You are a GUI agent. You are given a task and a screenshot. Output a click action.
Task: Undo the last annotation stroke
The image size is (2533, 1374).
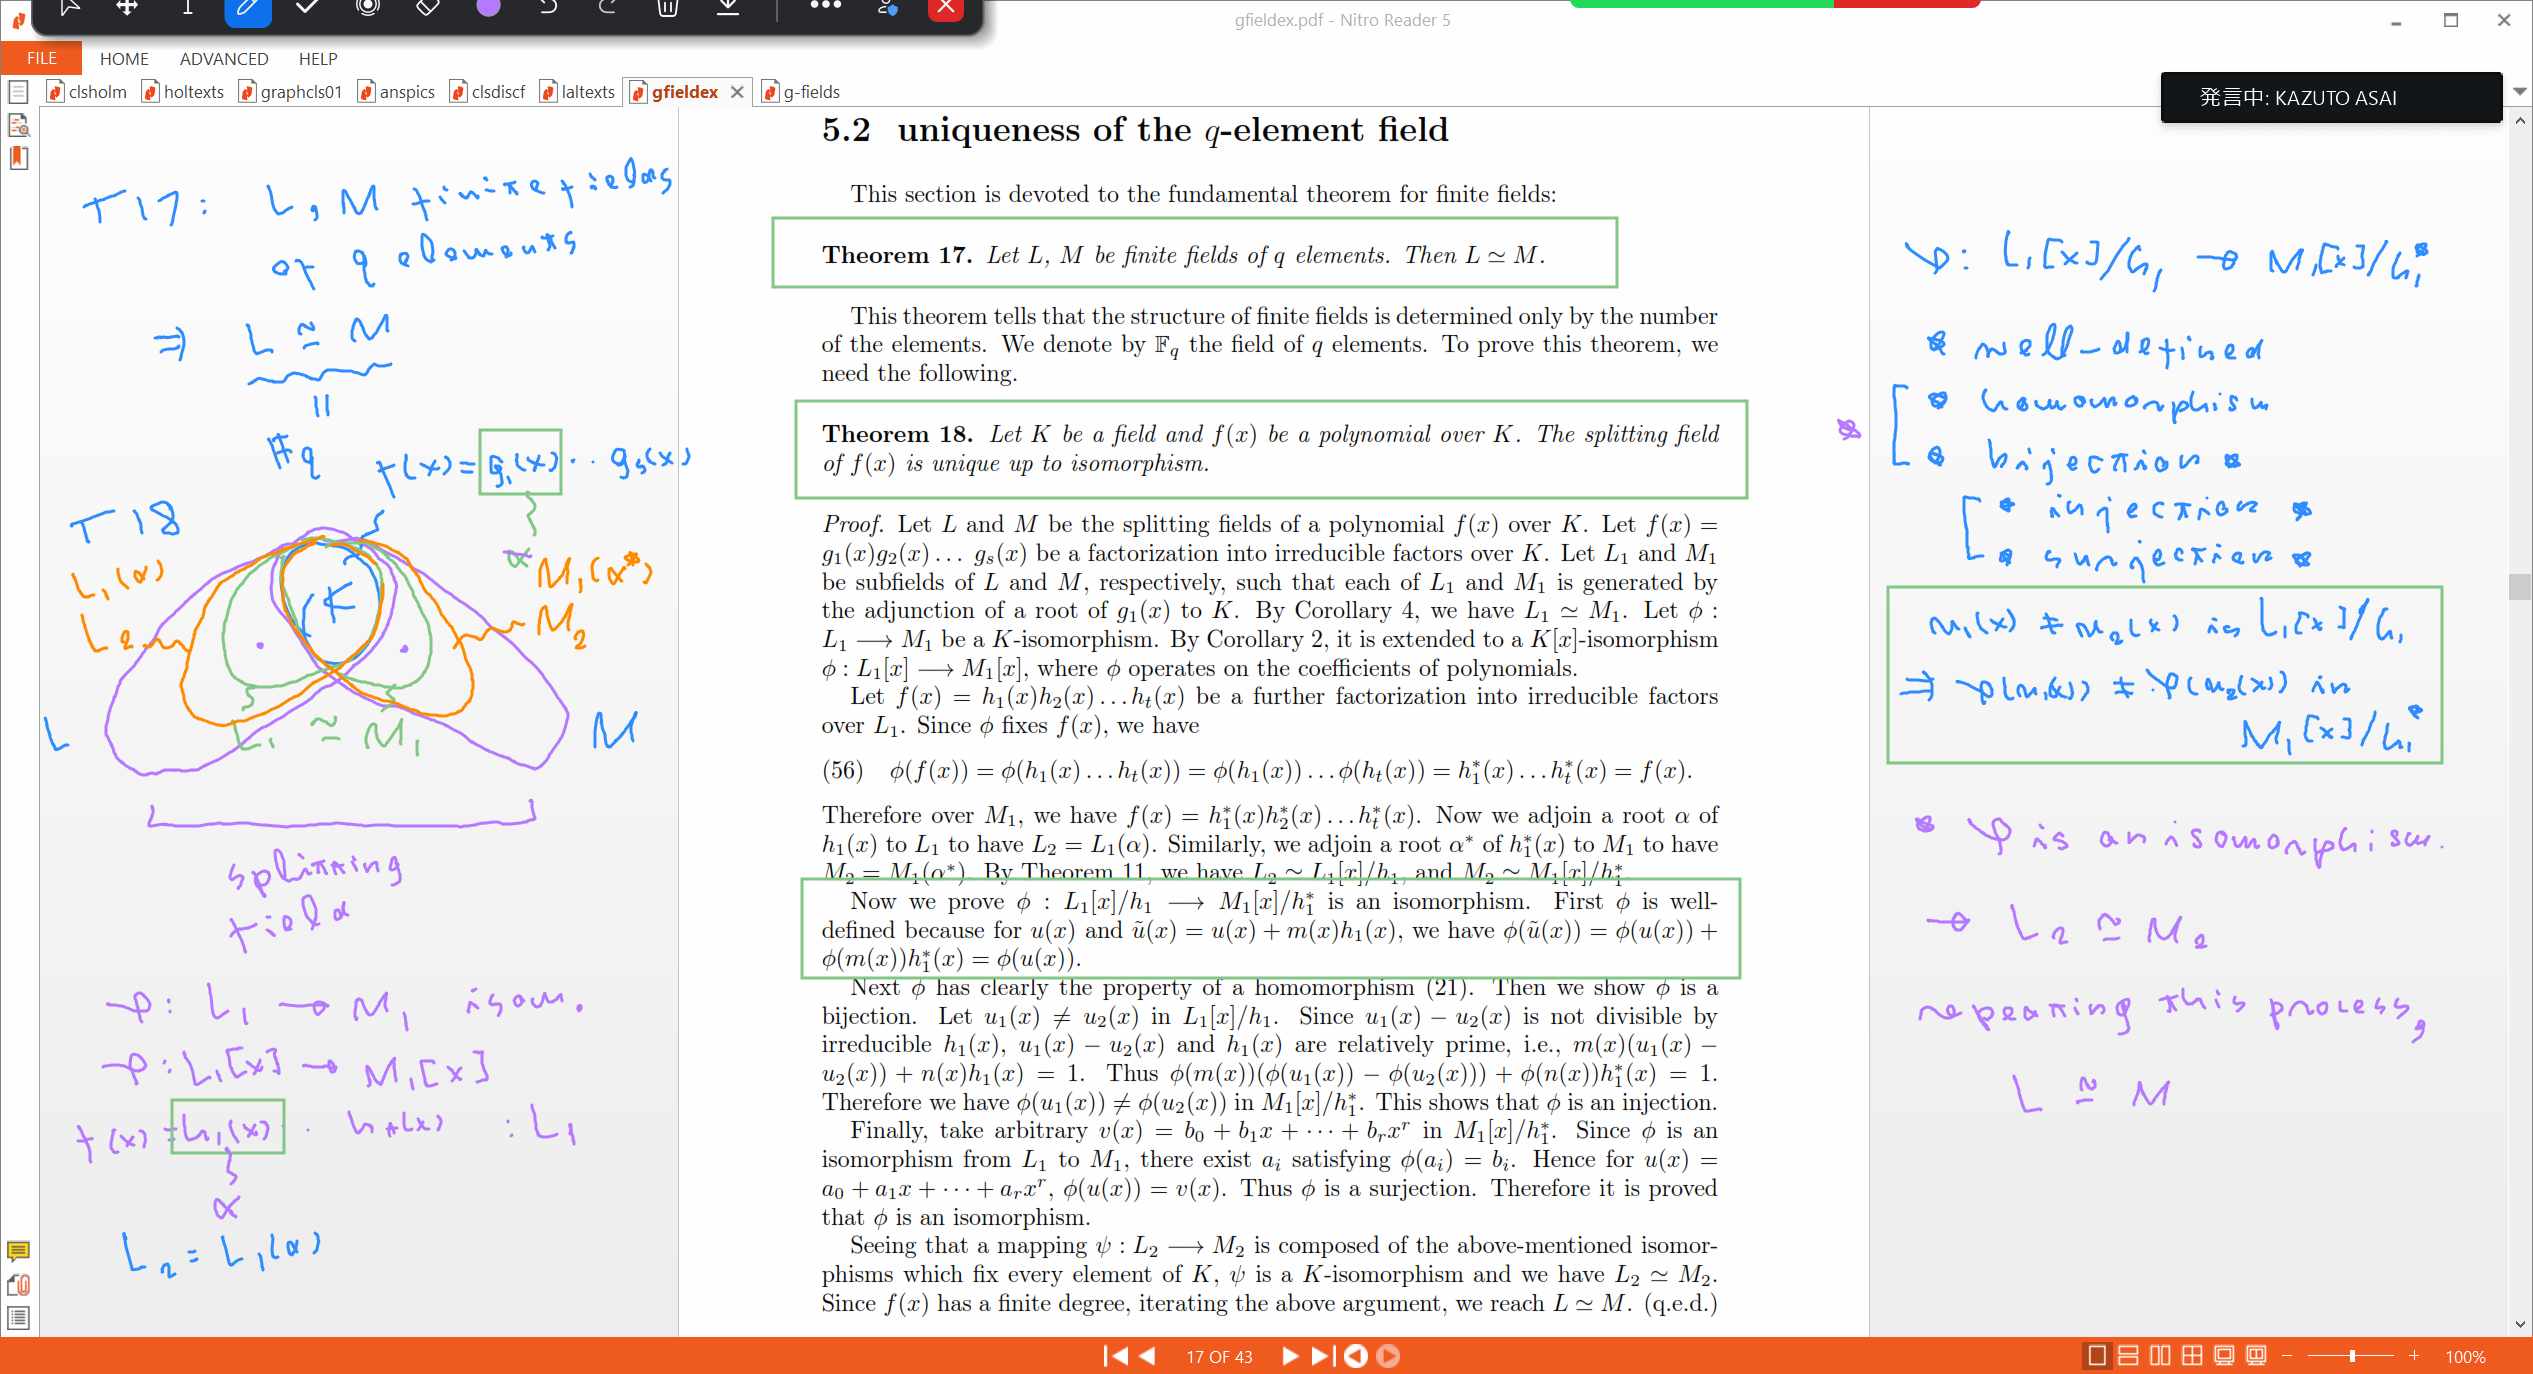547,10
